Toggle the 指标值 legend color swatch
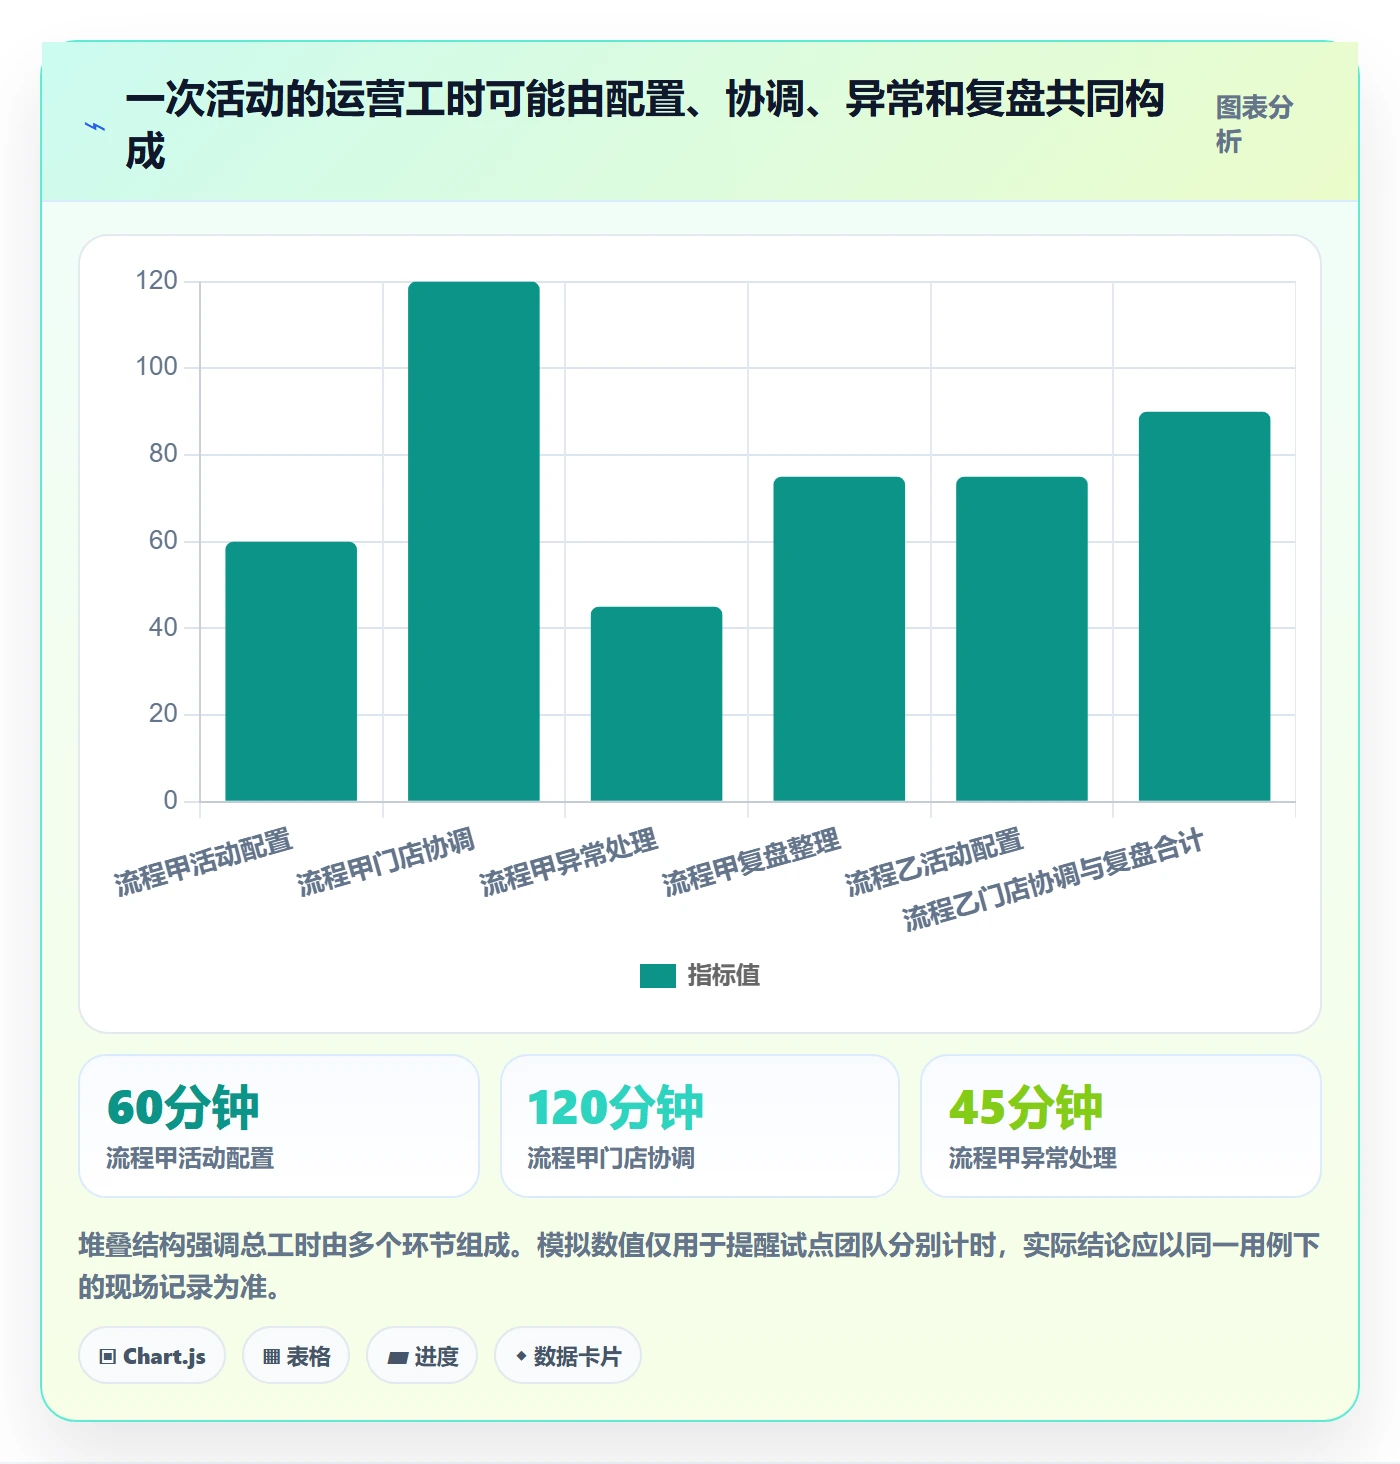 coord(658,976)
